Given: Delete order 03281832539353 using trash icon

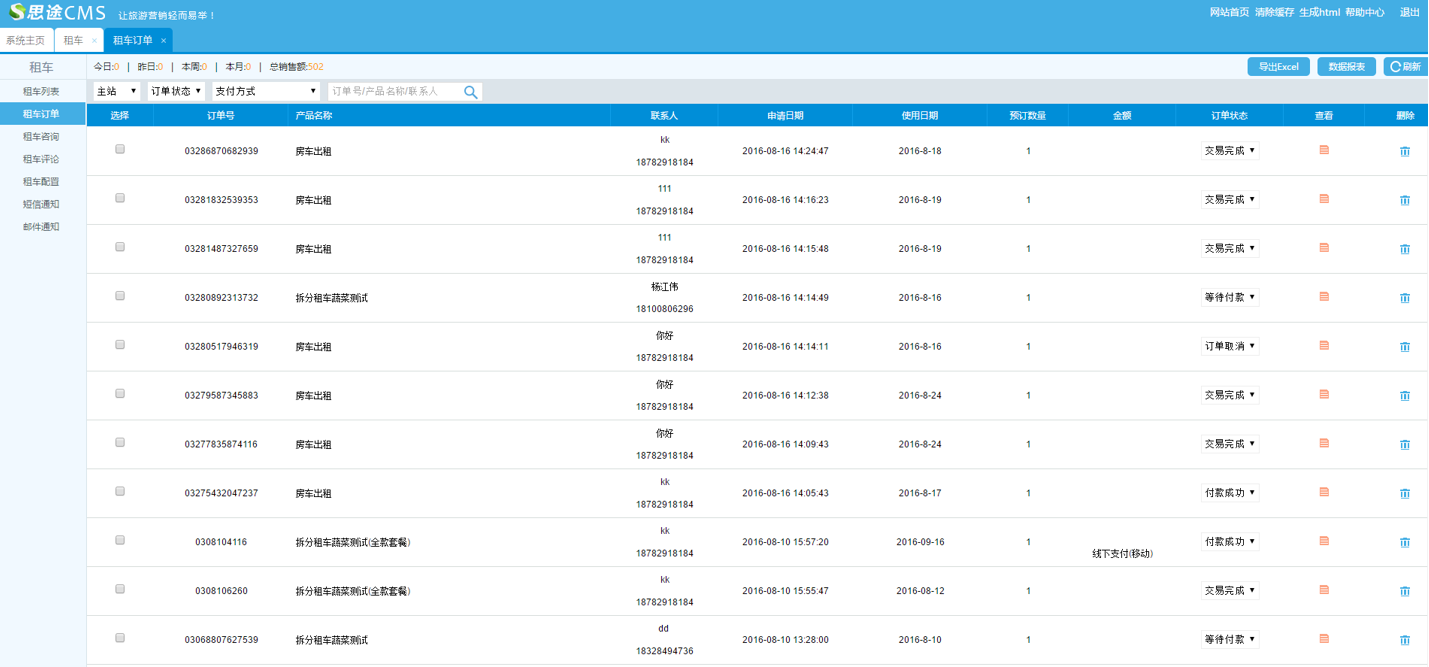Looking at the screenshot, I should (1404, 200).
